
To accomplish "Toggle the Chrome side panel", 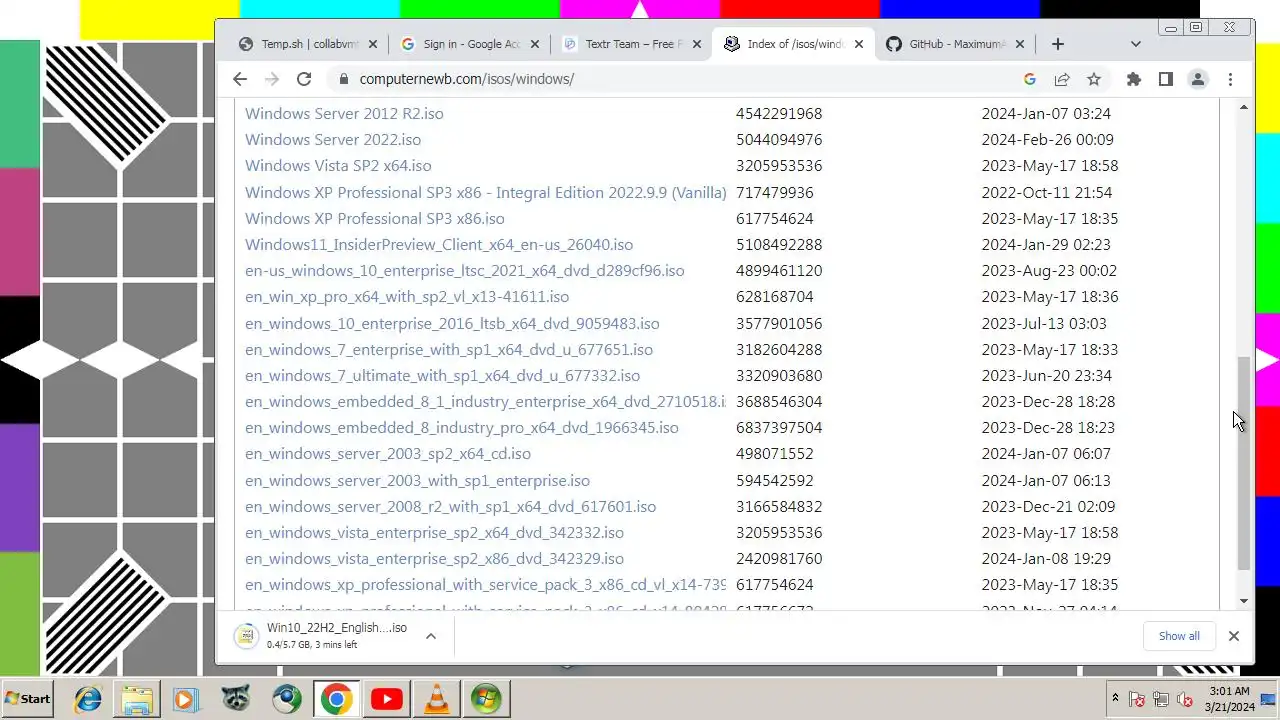I will tap(1165, 79).
